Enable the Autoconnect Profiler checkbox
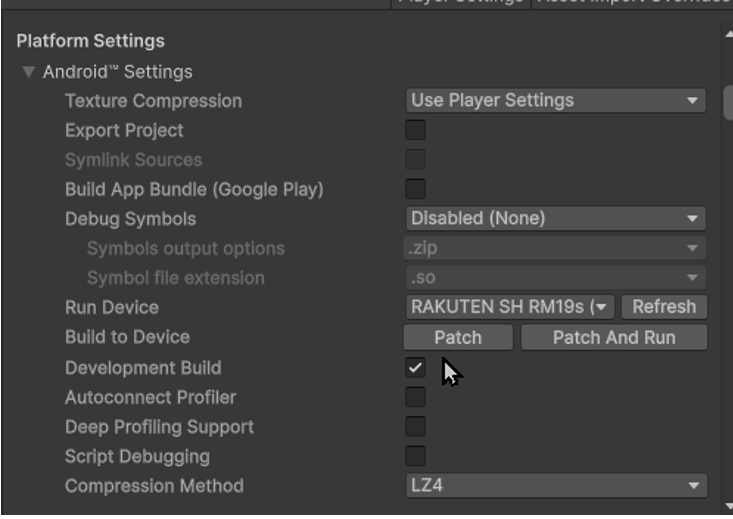 pos(415,397)
